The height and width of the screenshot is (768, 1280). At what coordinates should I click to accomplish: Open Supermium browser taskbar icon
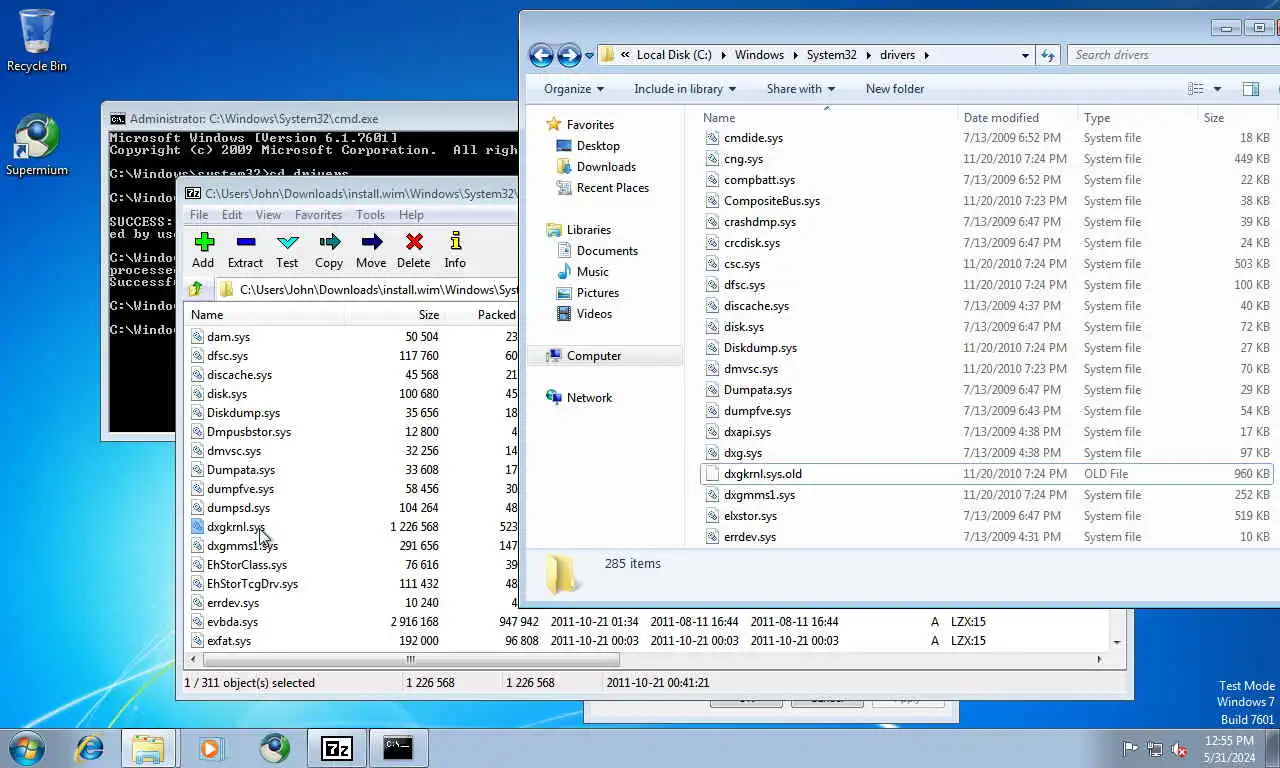pyautogui.click(x=274, y=747)
